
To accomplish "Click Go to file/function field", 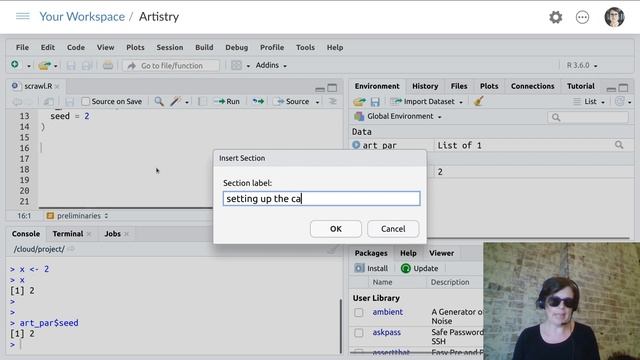I will [171, 65].
